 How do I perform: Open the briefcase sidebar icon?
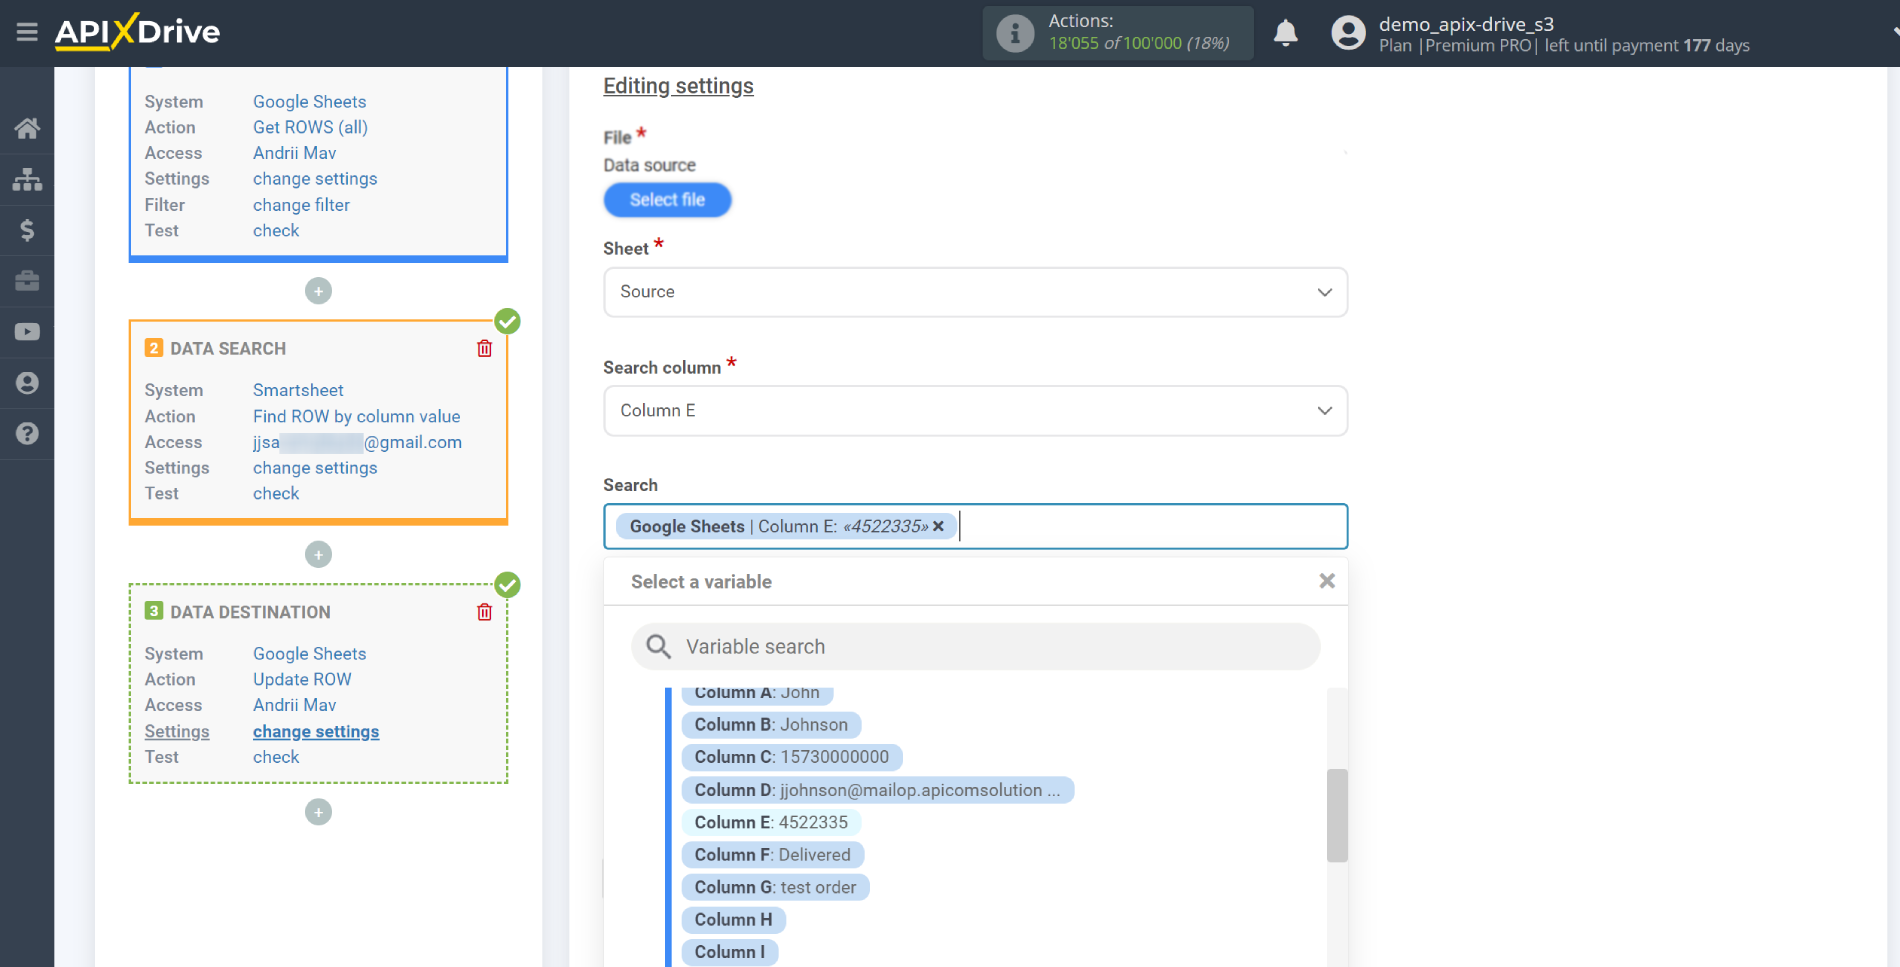point(27,281)
